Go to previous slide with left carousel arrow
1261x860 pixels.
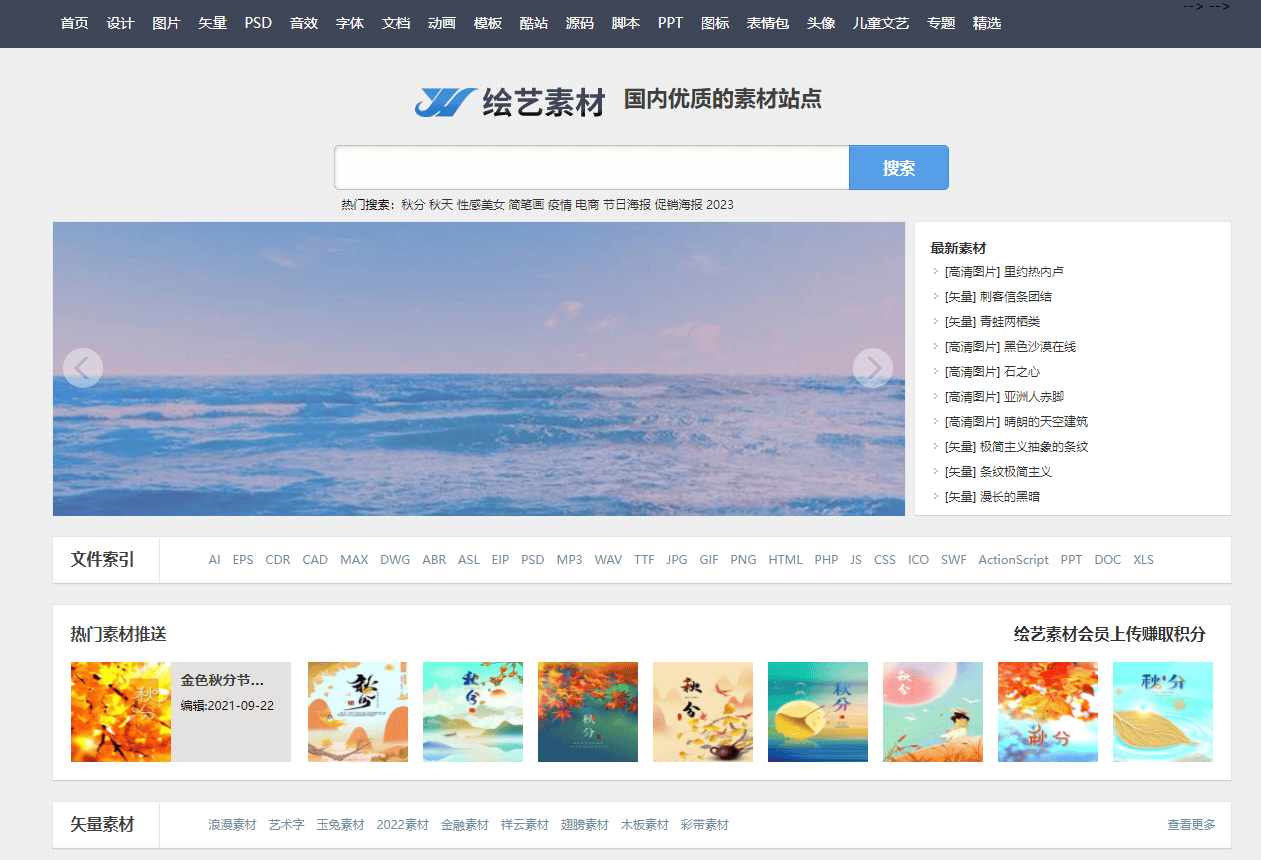click(x=83, y=368)
